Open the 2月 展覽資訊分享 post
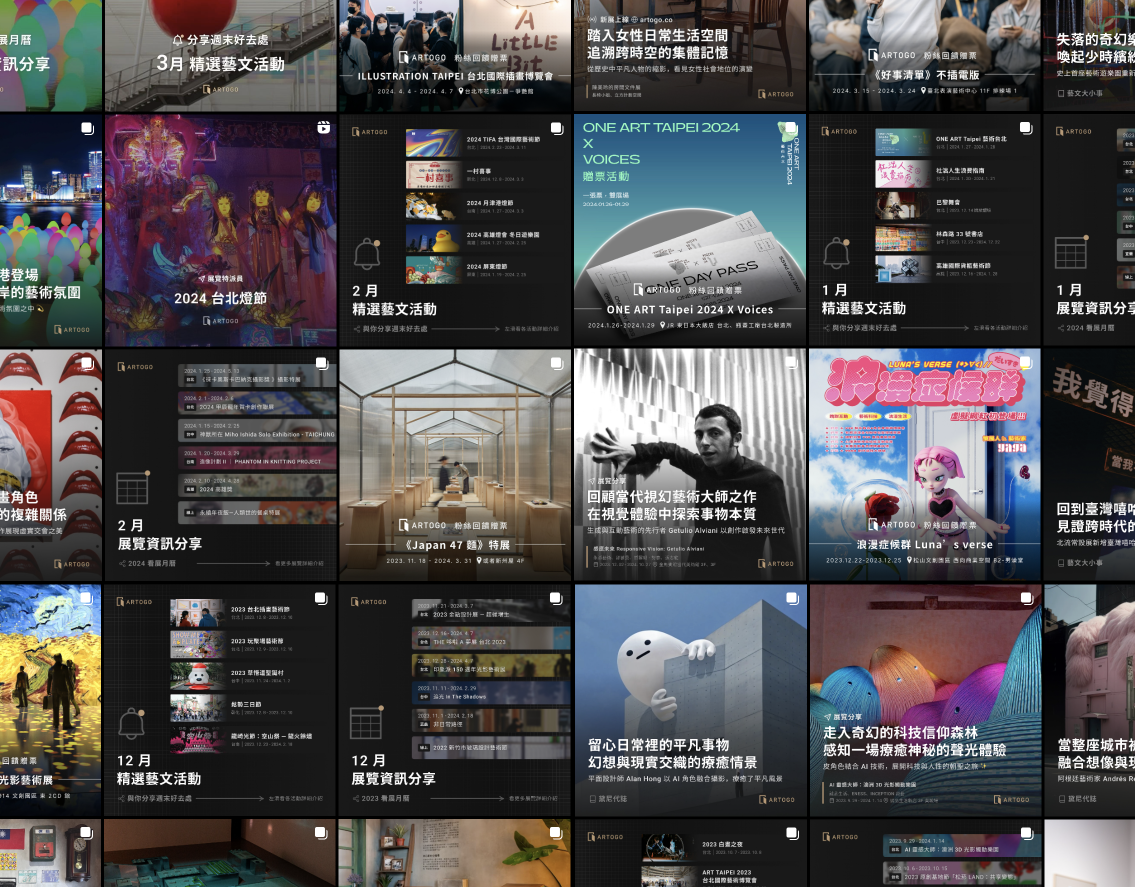1135x887 pixels. click(220, 465)
